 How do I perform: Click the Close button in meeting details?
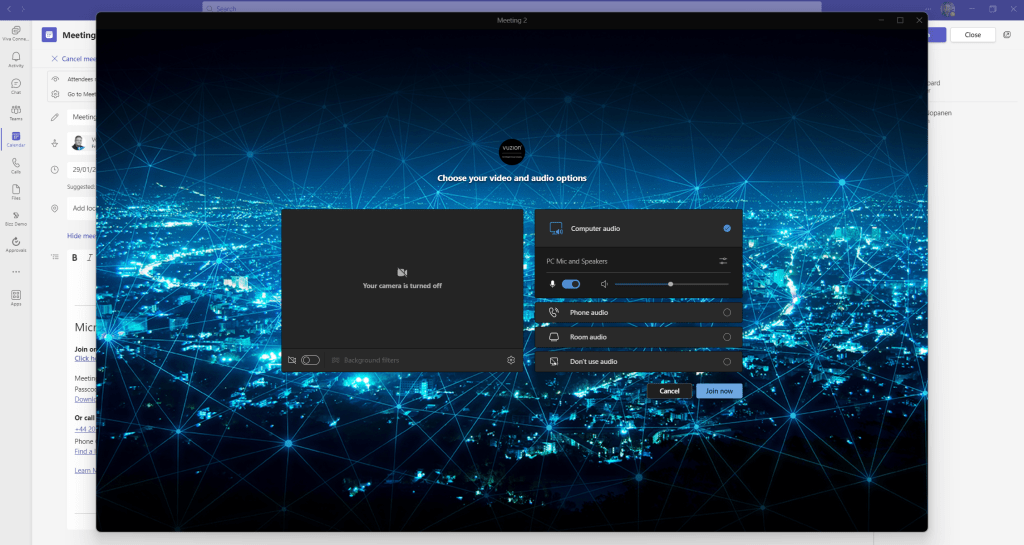(x=971, y=35)
